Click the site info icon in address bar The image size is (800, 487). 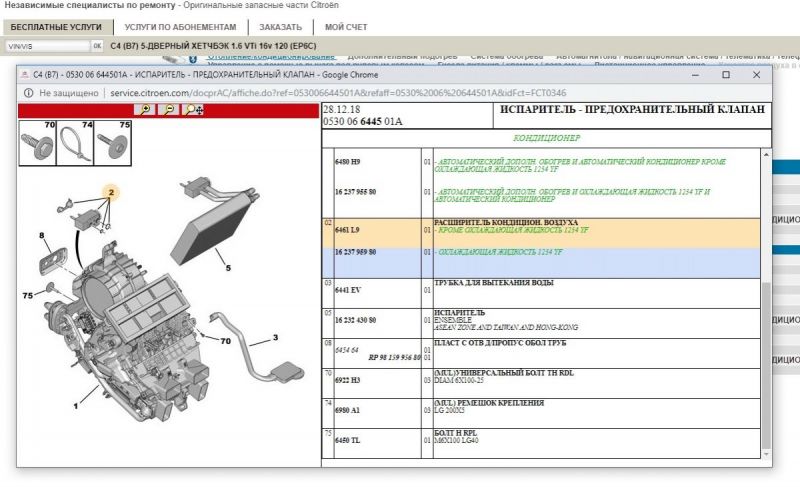pyautogui.click(x=28, y=92)
